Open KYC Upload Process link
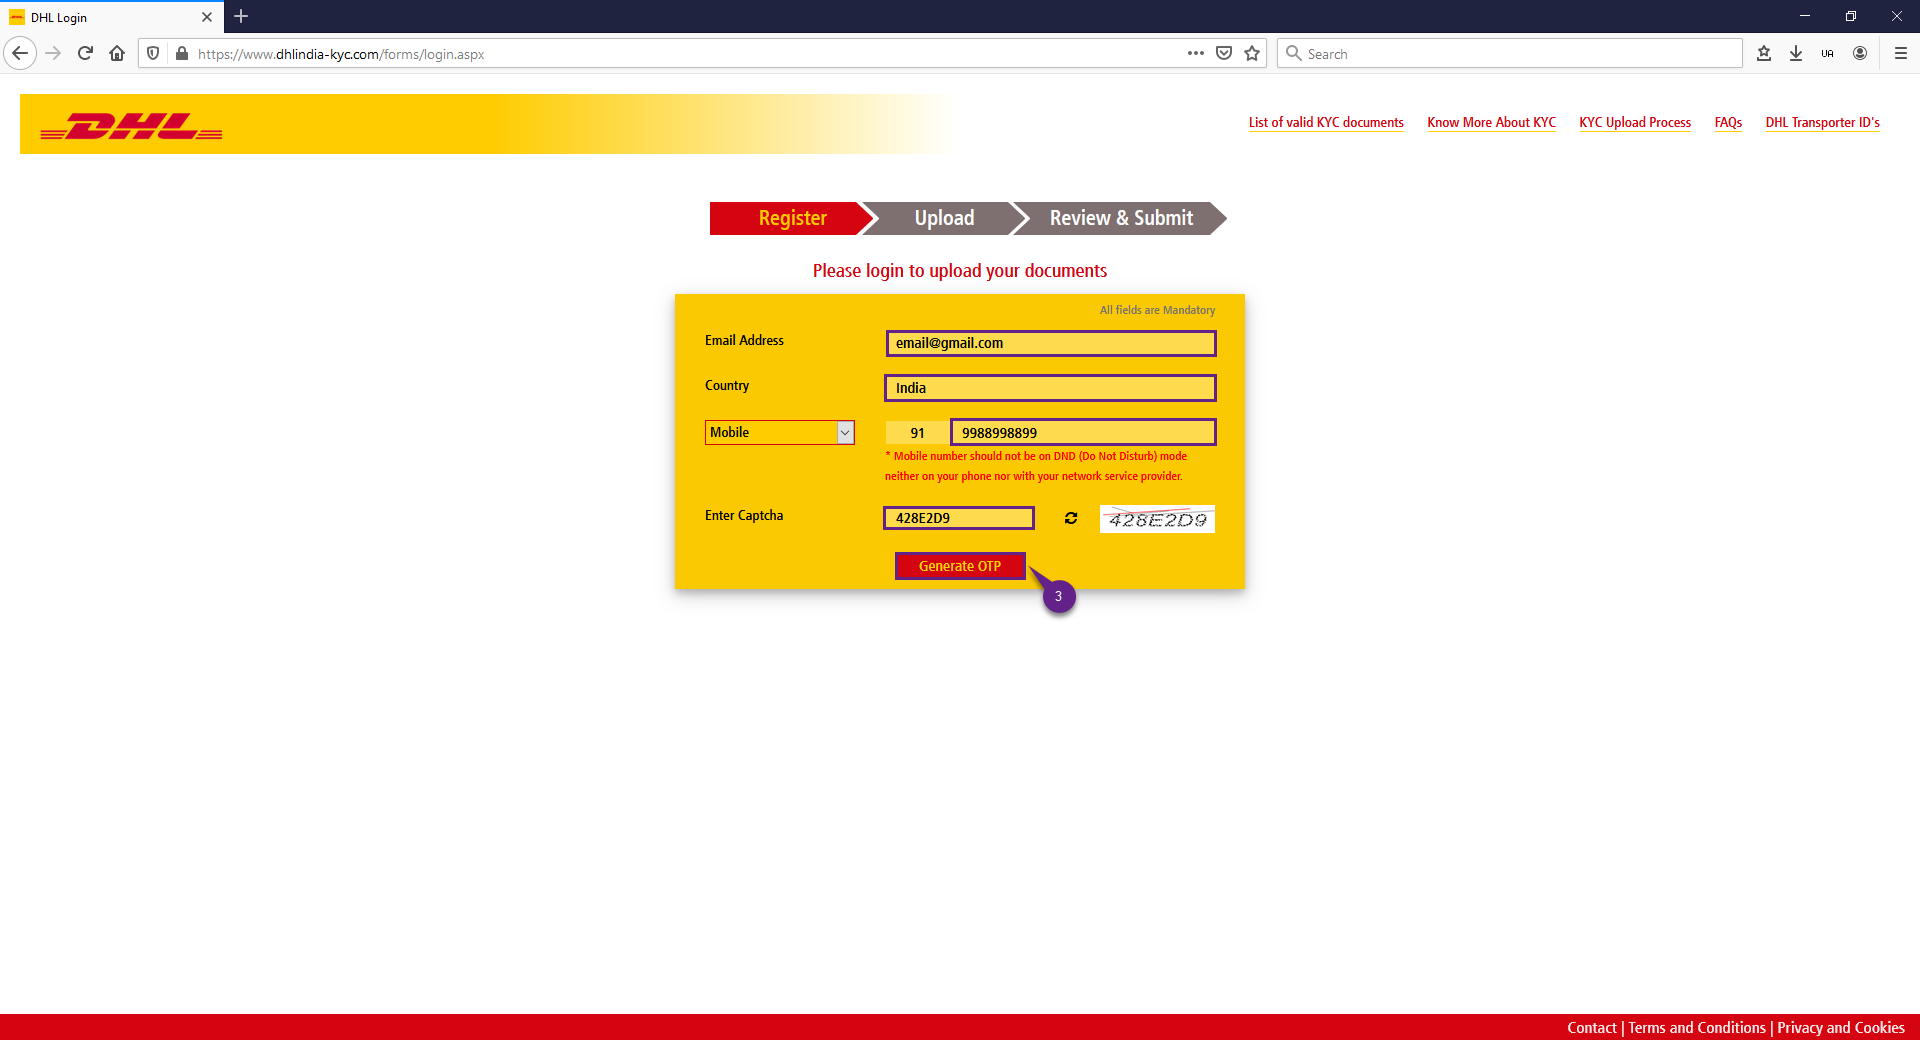This screenshot has width=1920, height=1040. point(1635,122)
